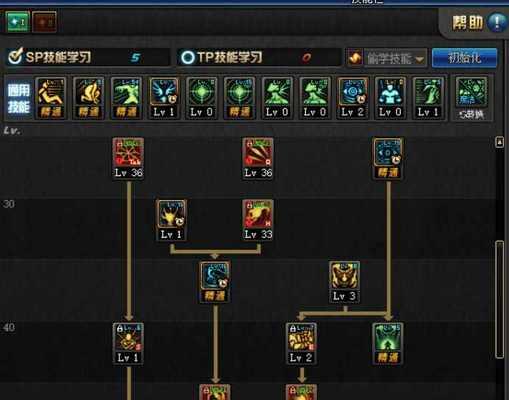The height and width of the screenshot is (400, 509).
Task: Click the 初始化 reset button
Action: (x=464, y=58)
